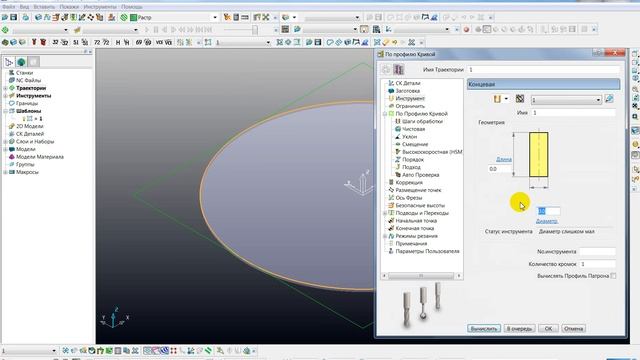The width and height of the screenshot is (640, 360).
Task: Open the Растр strategy dropdown in toolbar
Action: [x=215, y=18]
